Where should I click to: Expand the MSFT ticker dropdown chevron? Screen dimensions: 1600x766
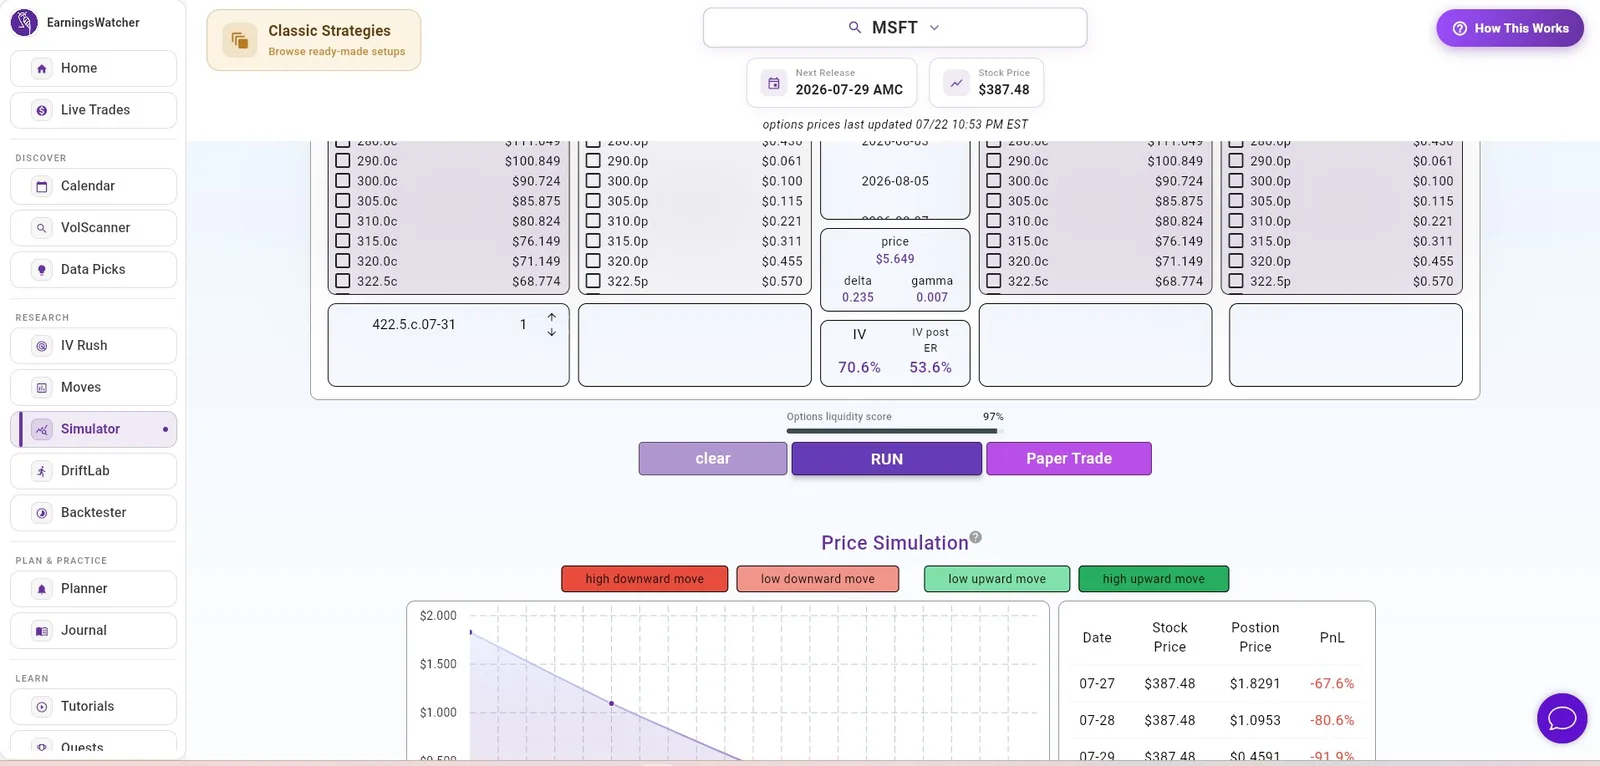934,28
